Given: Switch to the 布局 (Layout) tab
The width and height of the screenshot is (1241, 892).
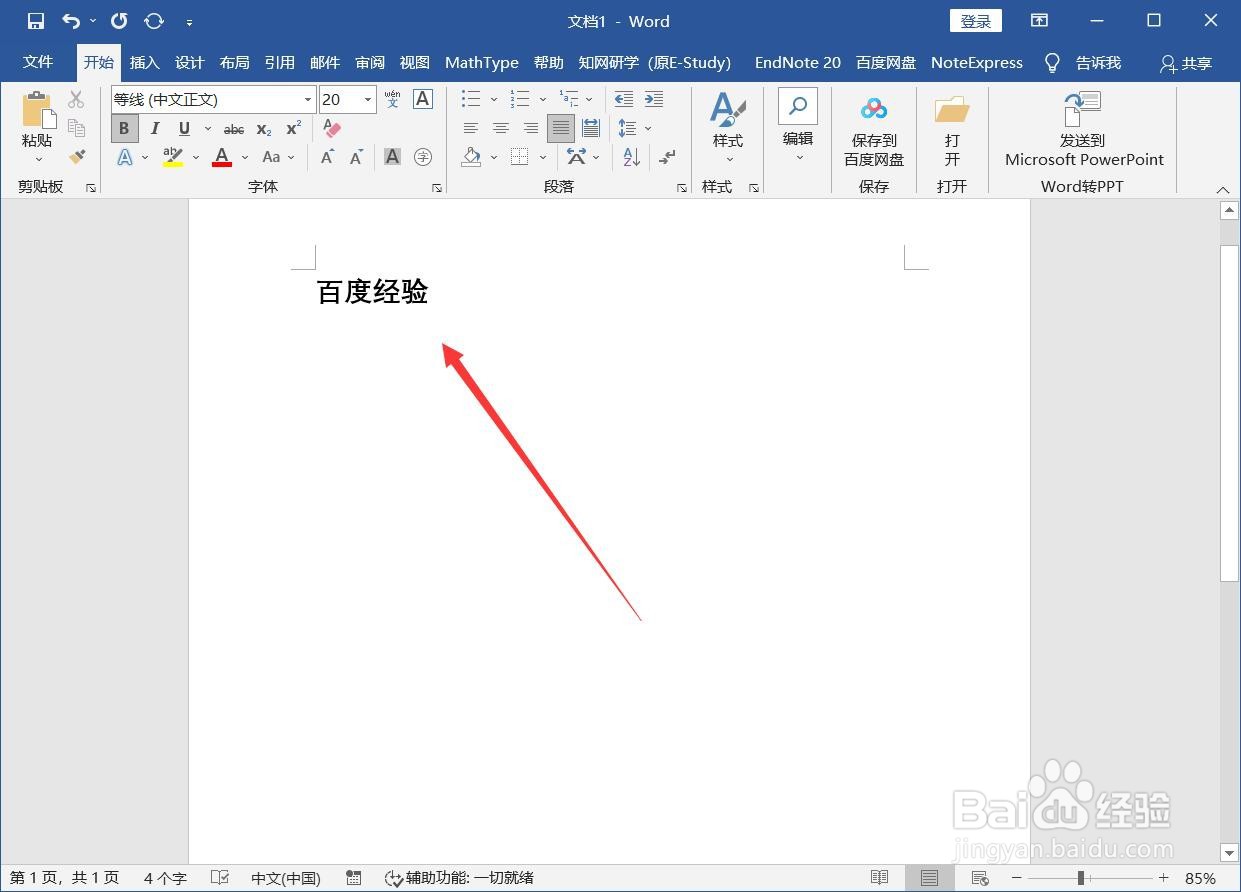Looking at the screenshot, I should pyautogui.click(x=235, y=62).
